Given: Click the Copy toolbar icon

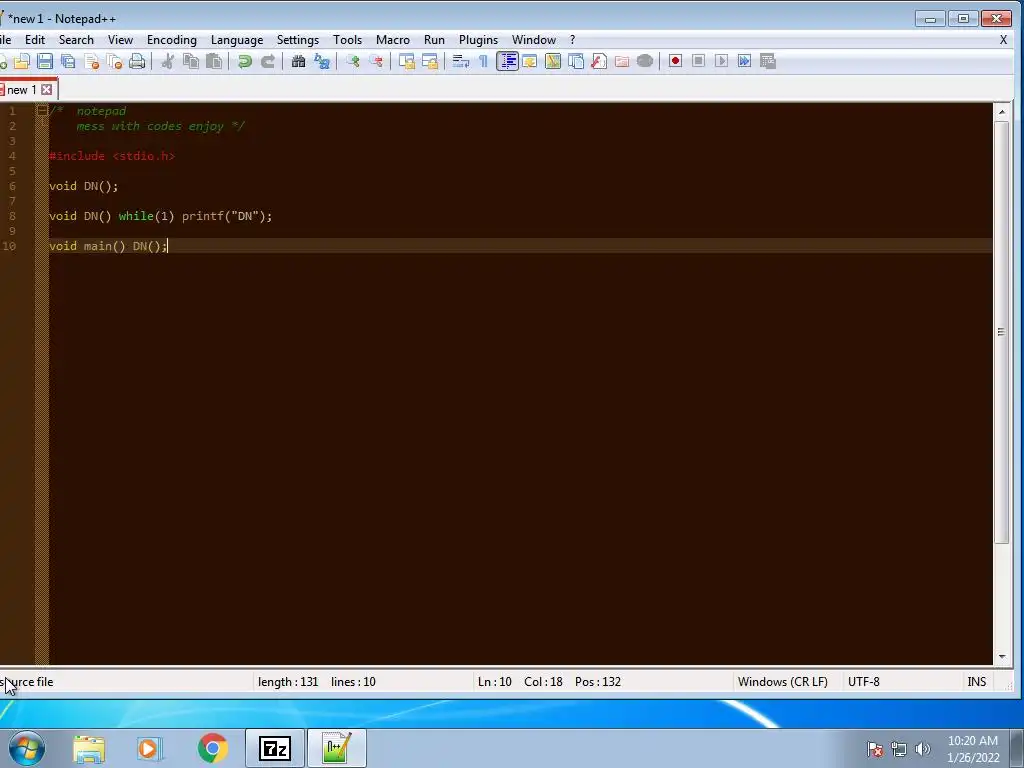Looking at the screenshot, I should coord(191,61).
